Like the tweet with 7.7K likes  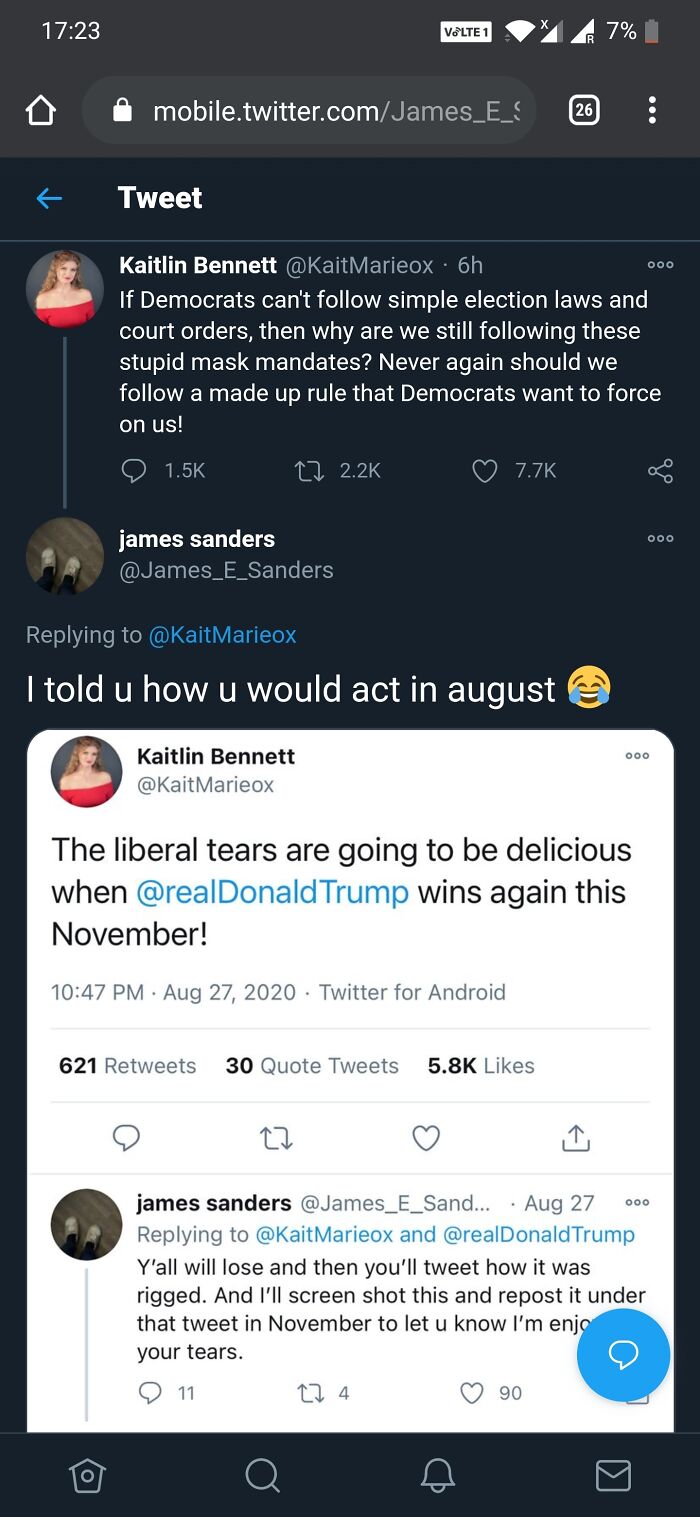(484, 470)
